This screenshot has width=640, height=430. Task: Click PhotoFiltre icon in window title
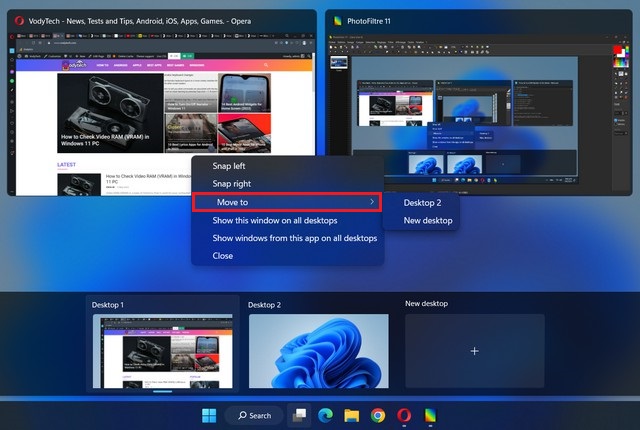point(338,21)
